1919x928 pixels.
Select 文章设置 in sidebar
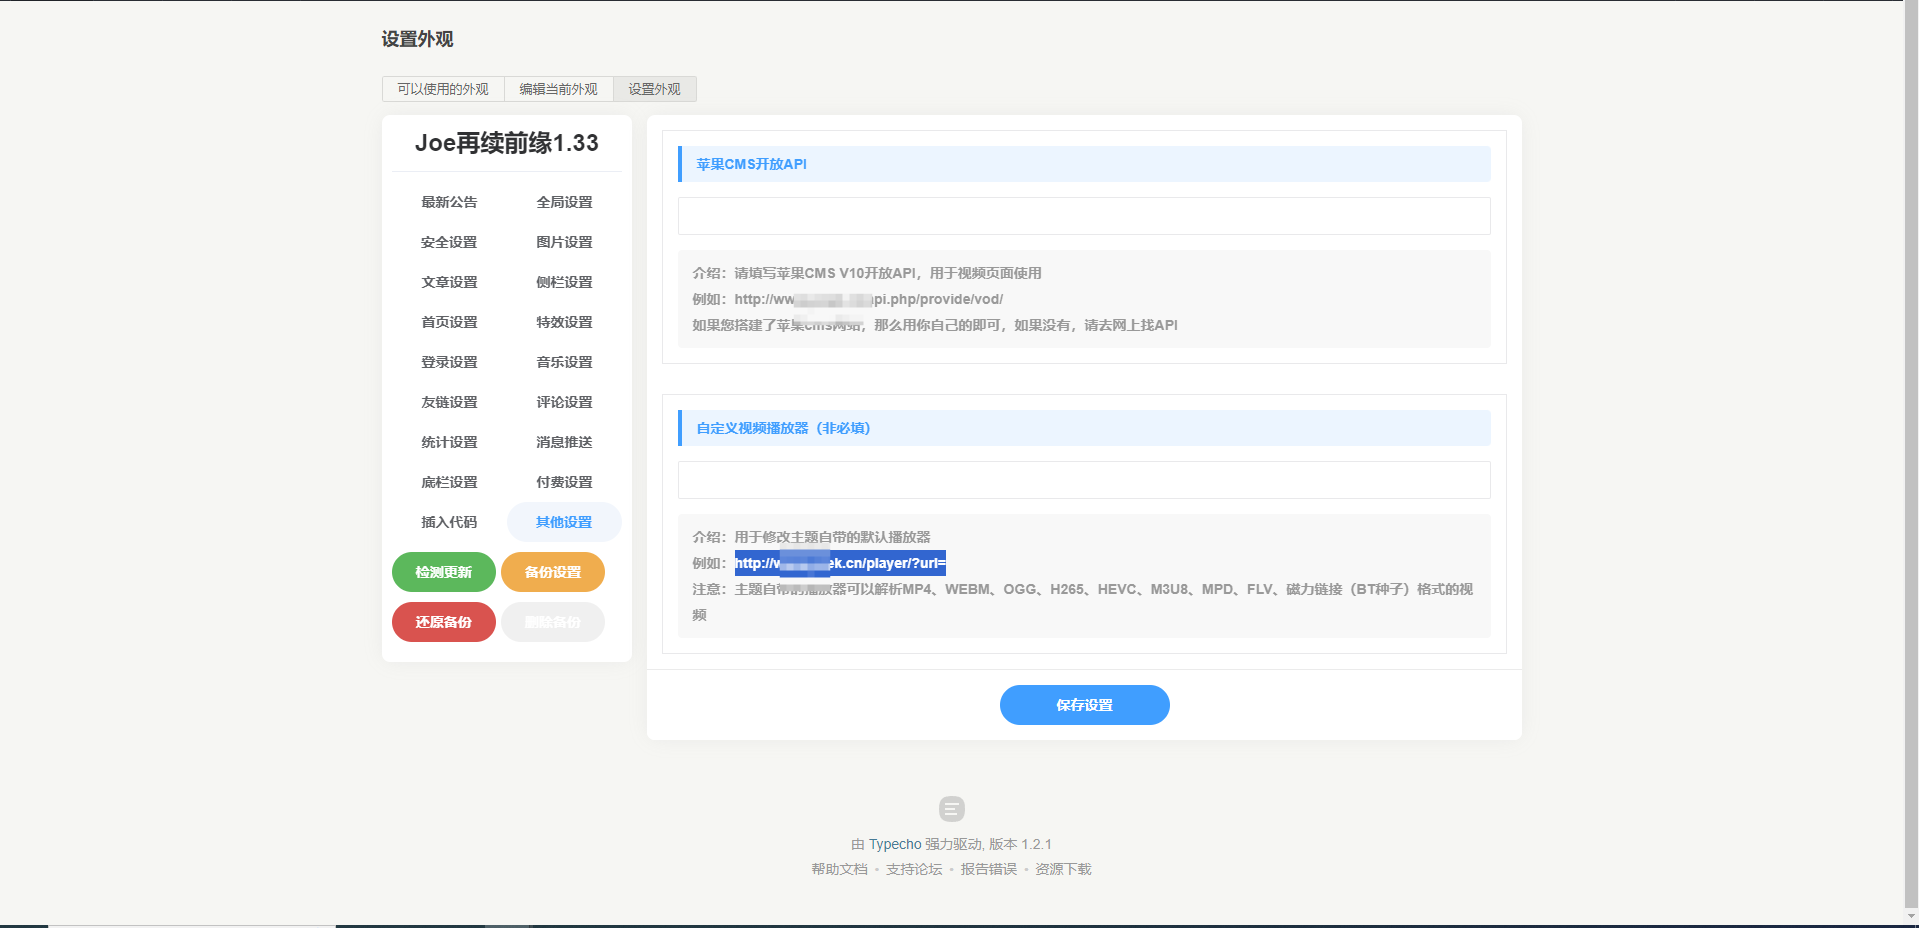click(449, 282)
